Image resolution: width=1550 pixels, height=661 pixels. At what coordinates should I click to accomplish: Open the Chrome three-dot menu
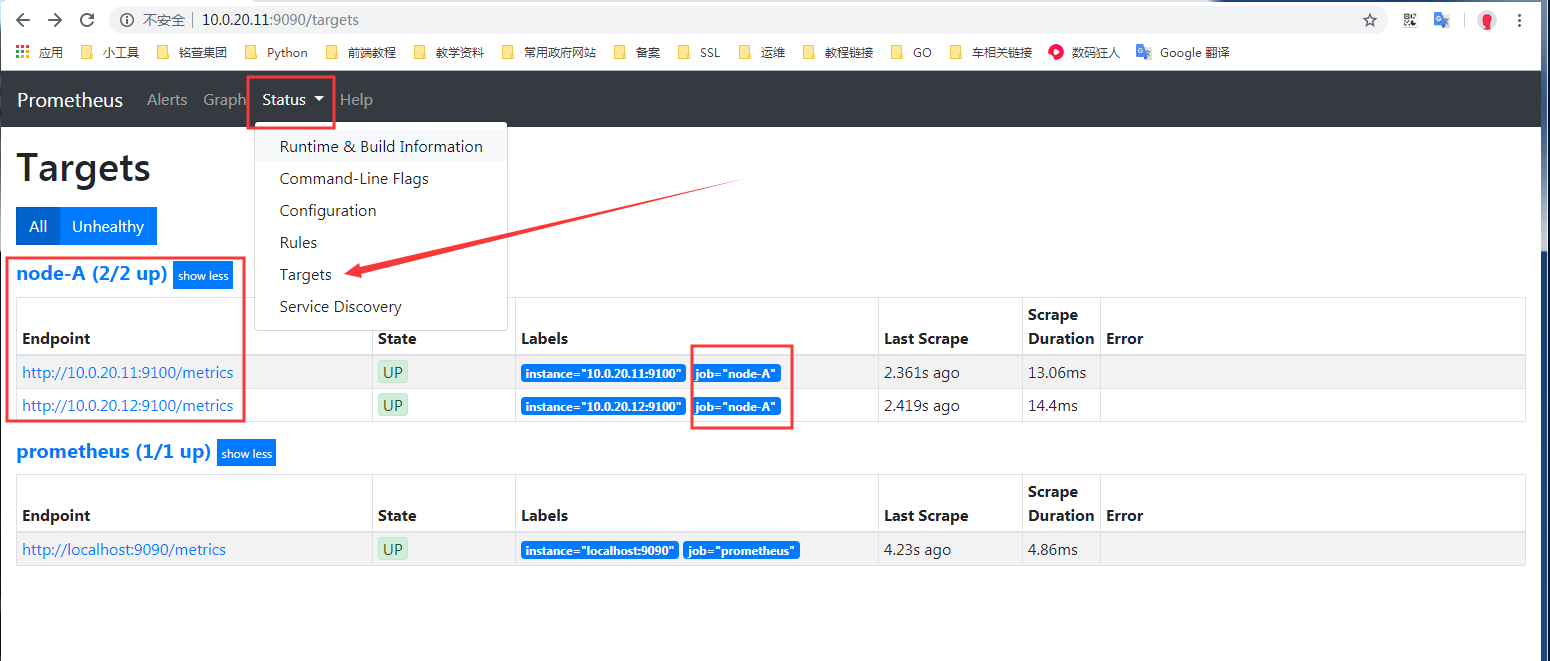coord(1519,20)
